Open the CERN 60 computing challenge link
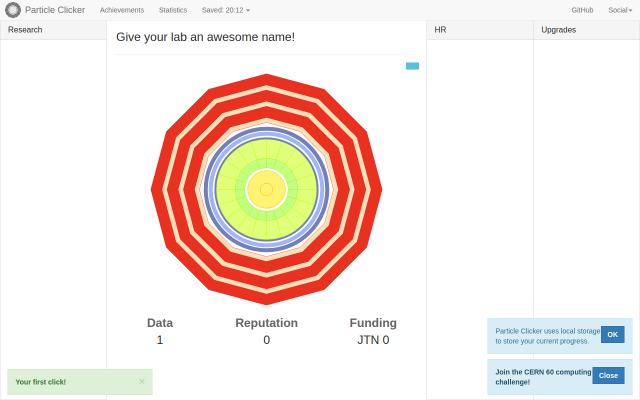The width and height of the screenshot is (640, 400). (543, 377)
